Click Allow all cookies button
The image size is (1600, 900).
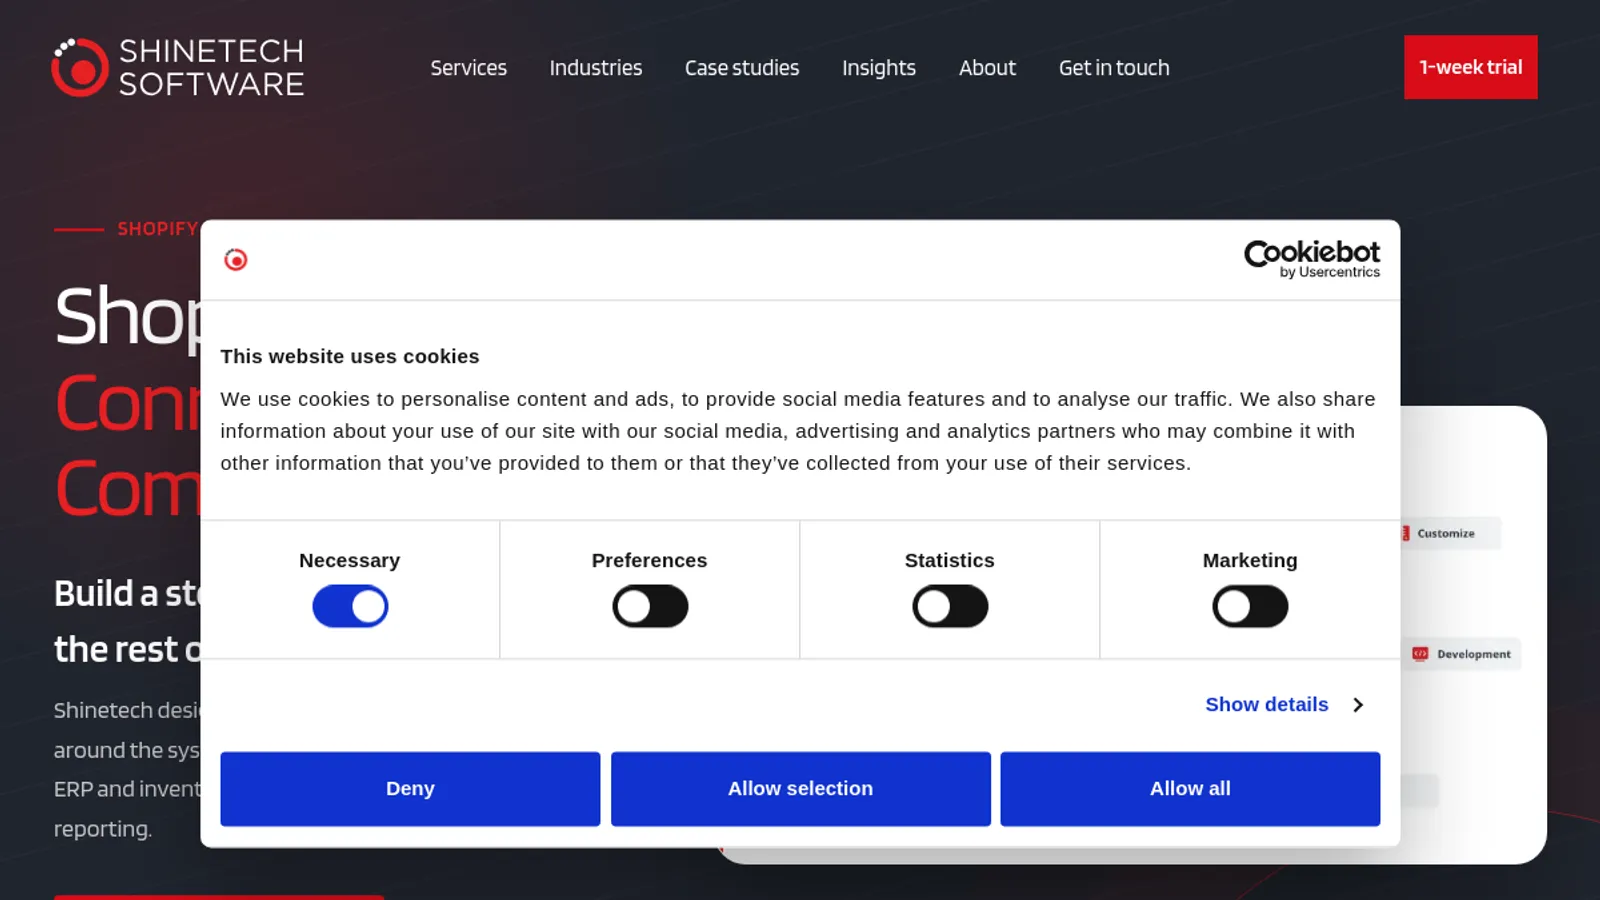pos(1190,789)
